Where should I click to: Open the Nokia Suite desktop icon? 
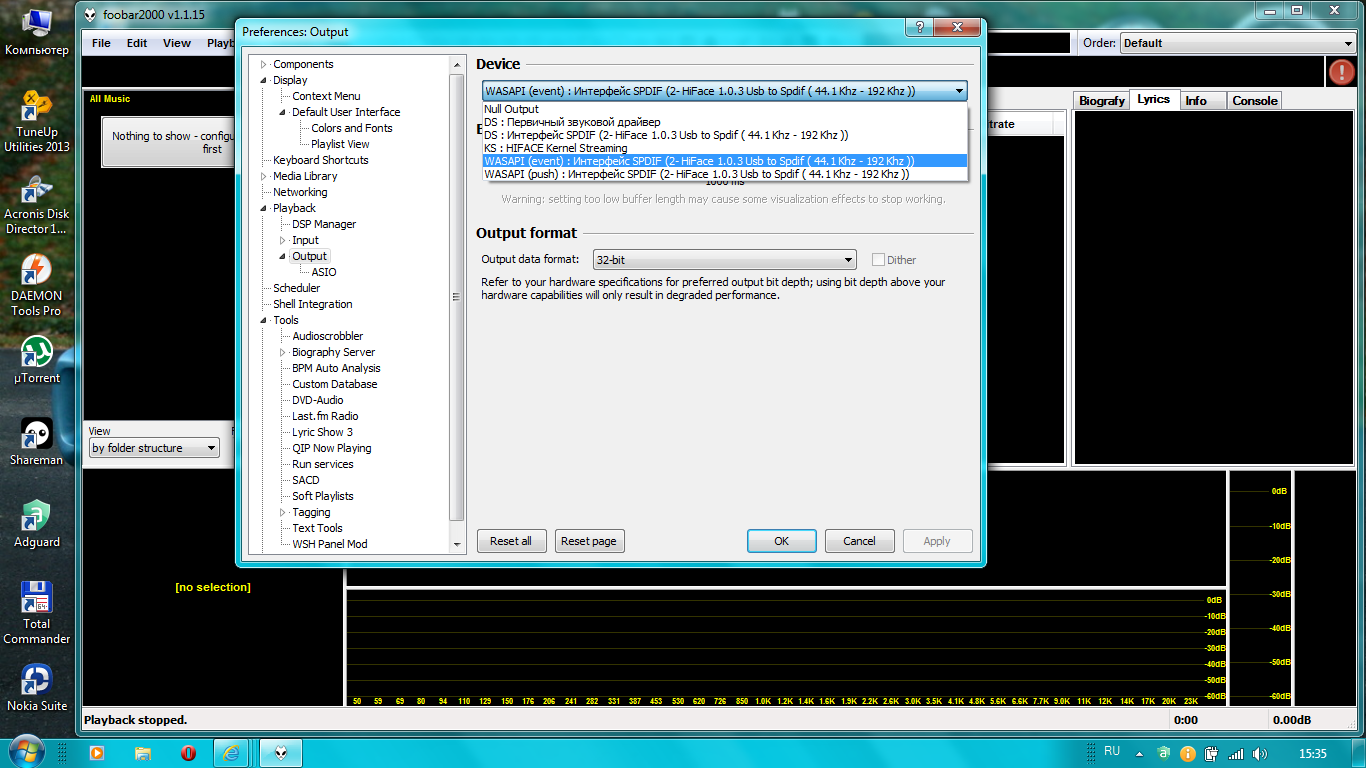click(37, 688)
